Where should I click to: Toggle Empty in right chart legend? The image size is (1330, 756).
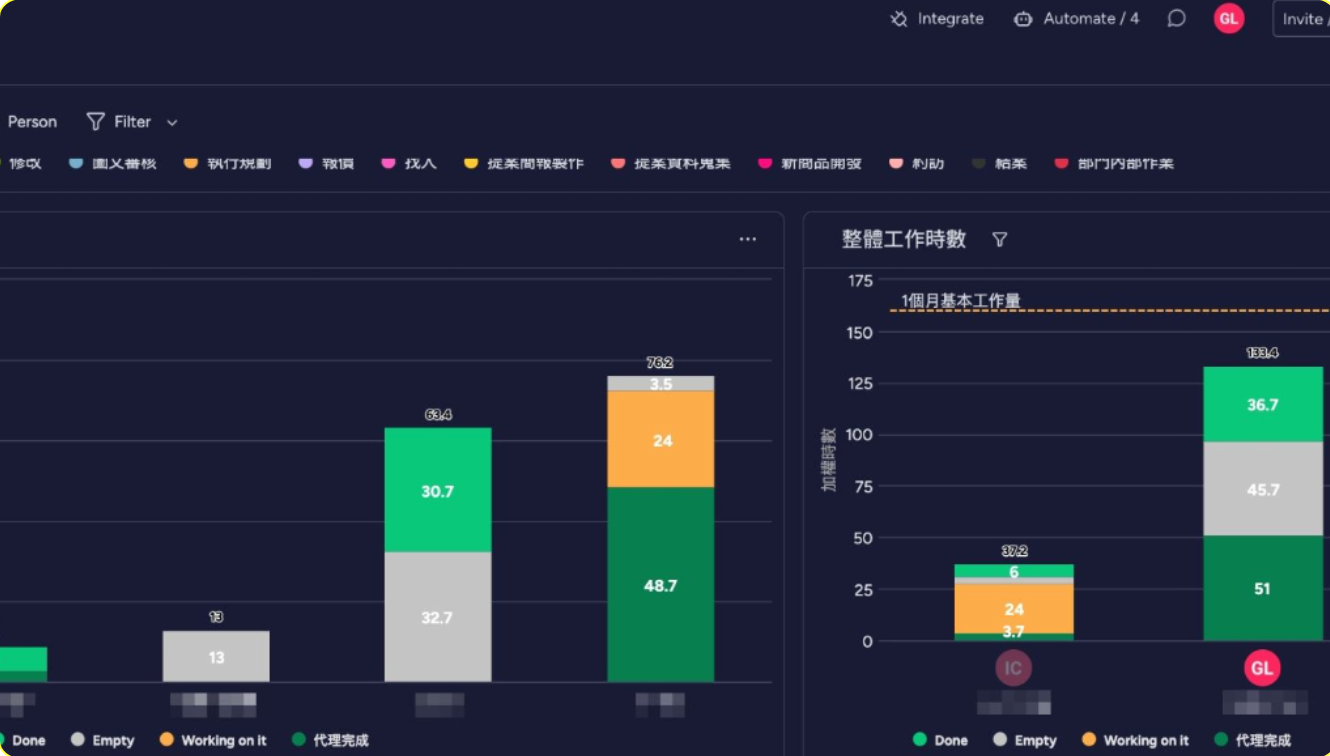1025,740
